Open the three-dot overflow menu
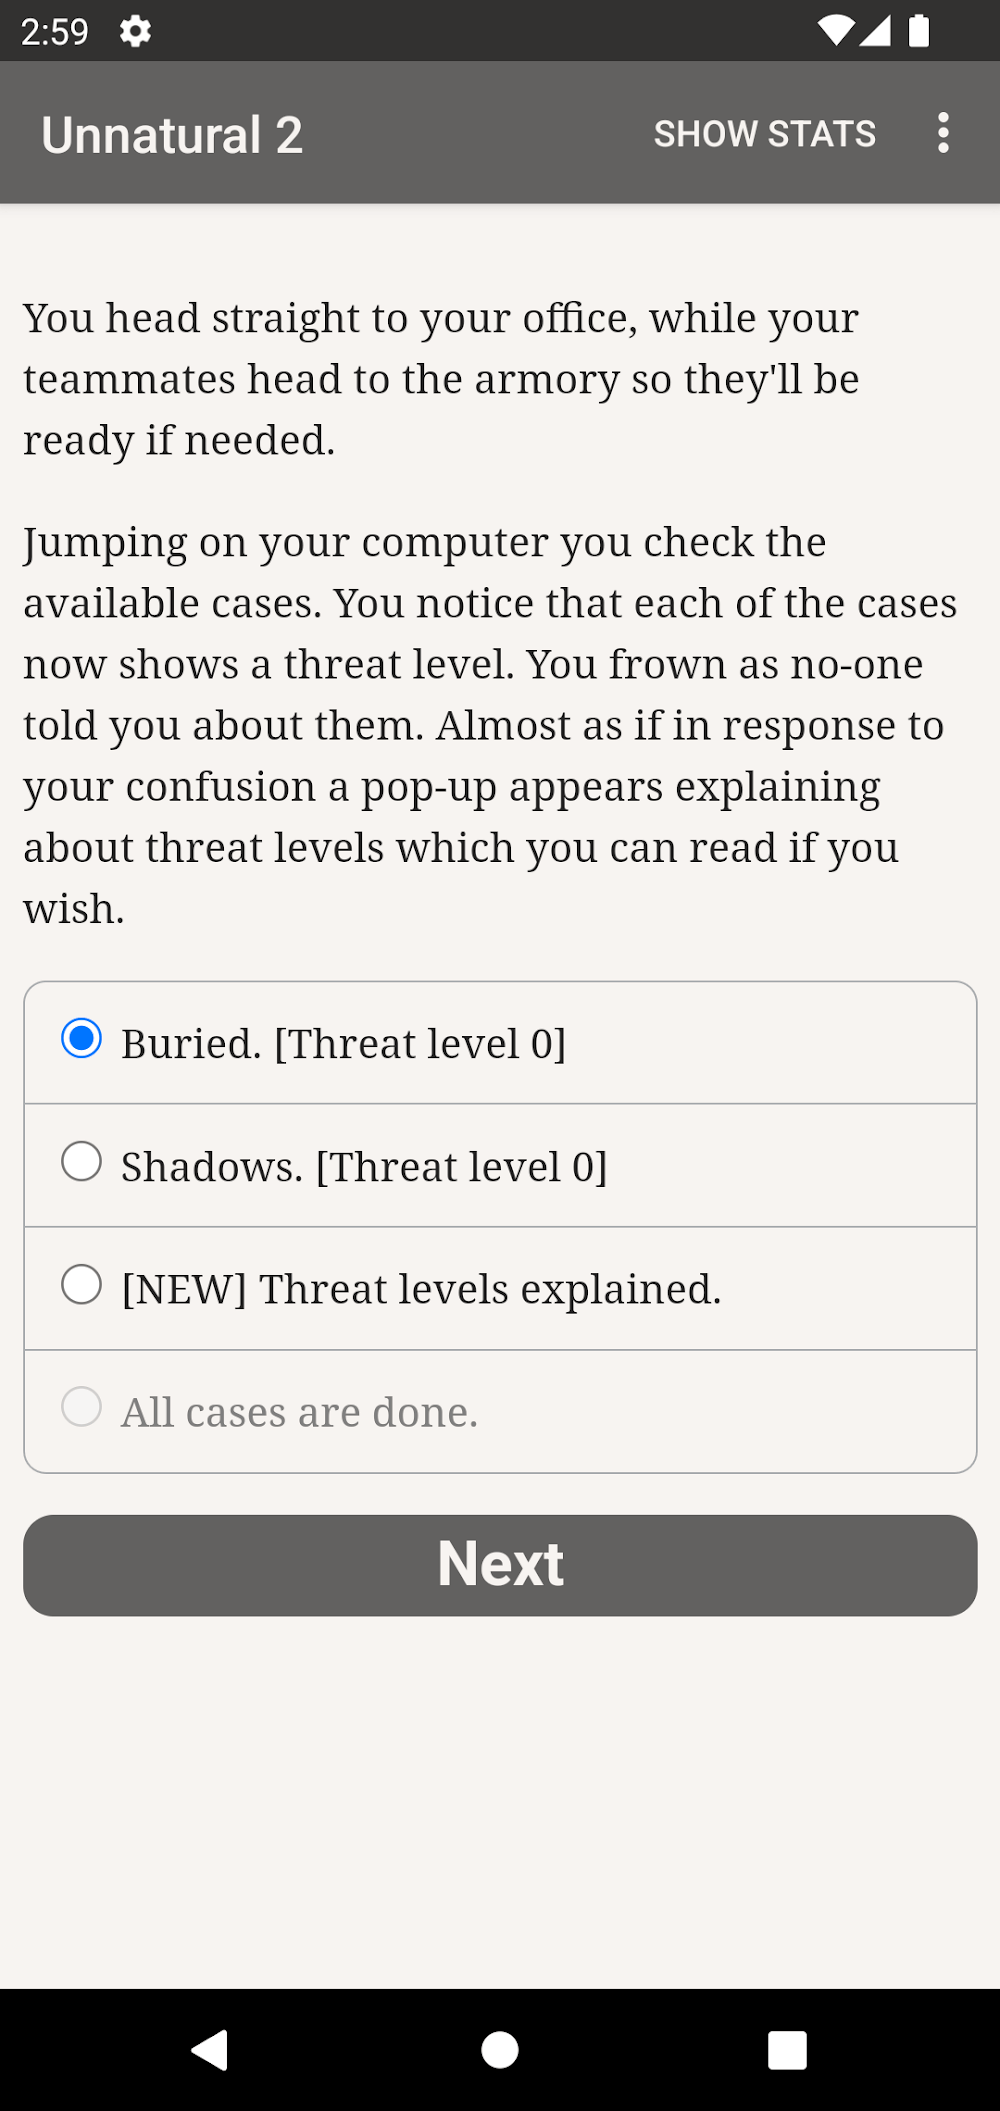This screenshot has width=1000, height=2111. coord(942,133)
